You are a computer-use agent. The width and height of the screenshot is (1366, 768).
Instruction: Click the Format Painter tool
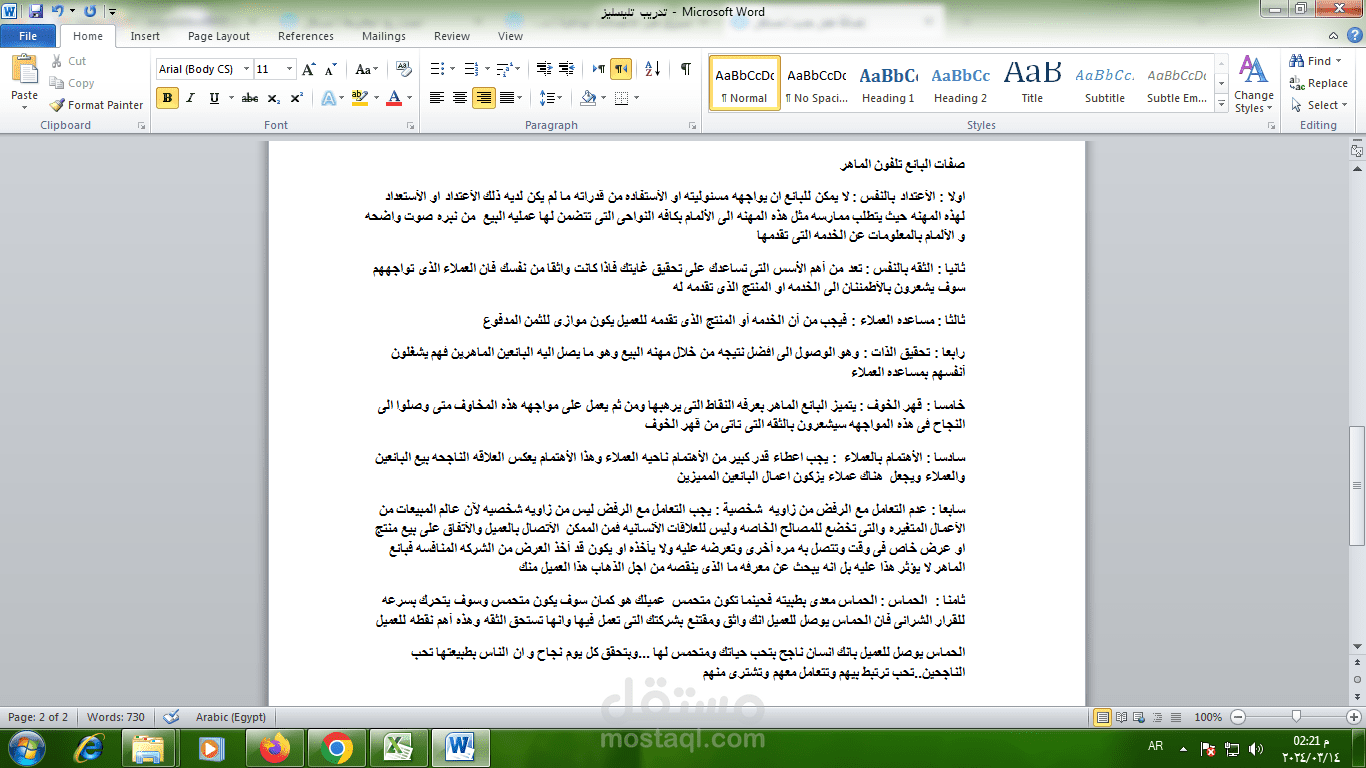tap(96, 105)
